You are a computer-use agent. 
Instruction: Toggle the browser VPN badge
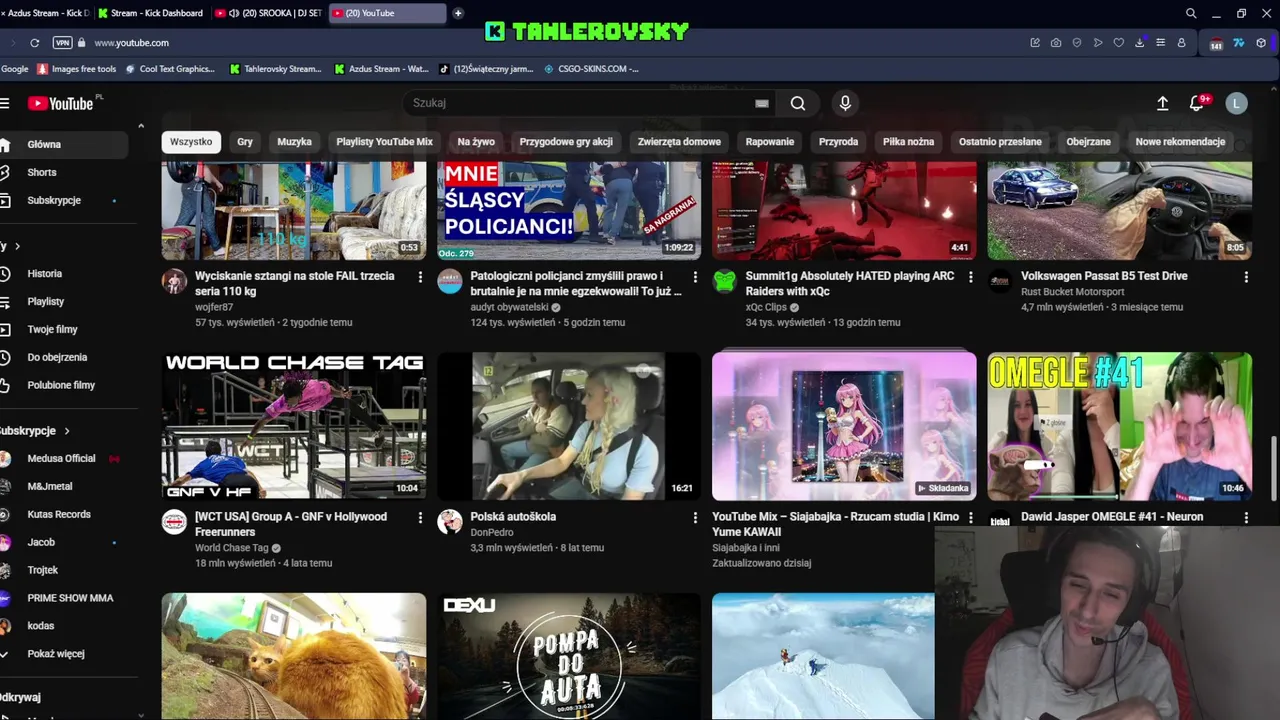click(x=62, y=43)
